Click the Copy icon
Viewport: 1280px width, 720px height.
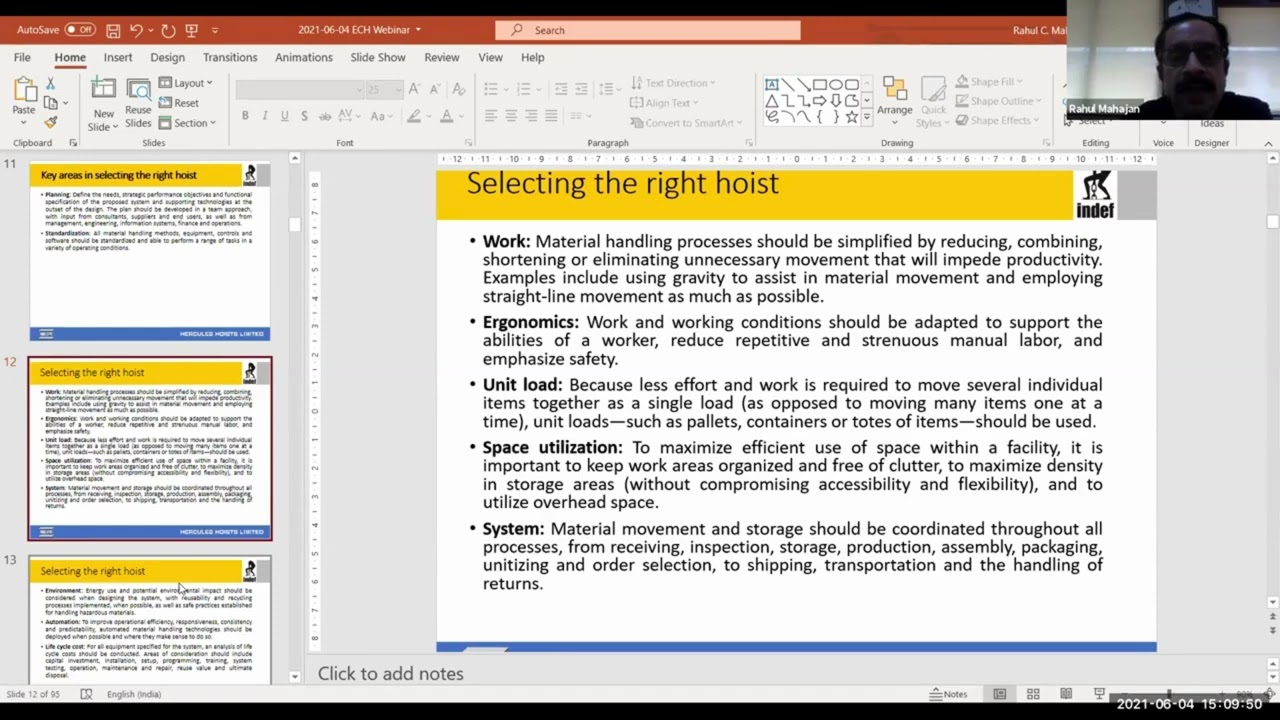coord(51,103)
